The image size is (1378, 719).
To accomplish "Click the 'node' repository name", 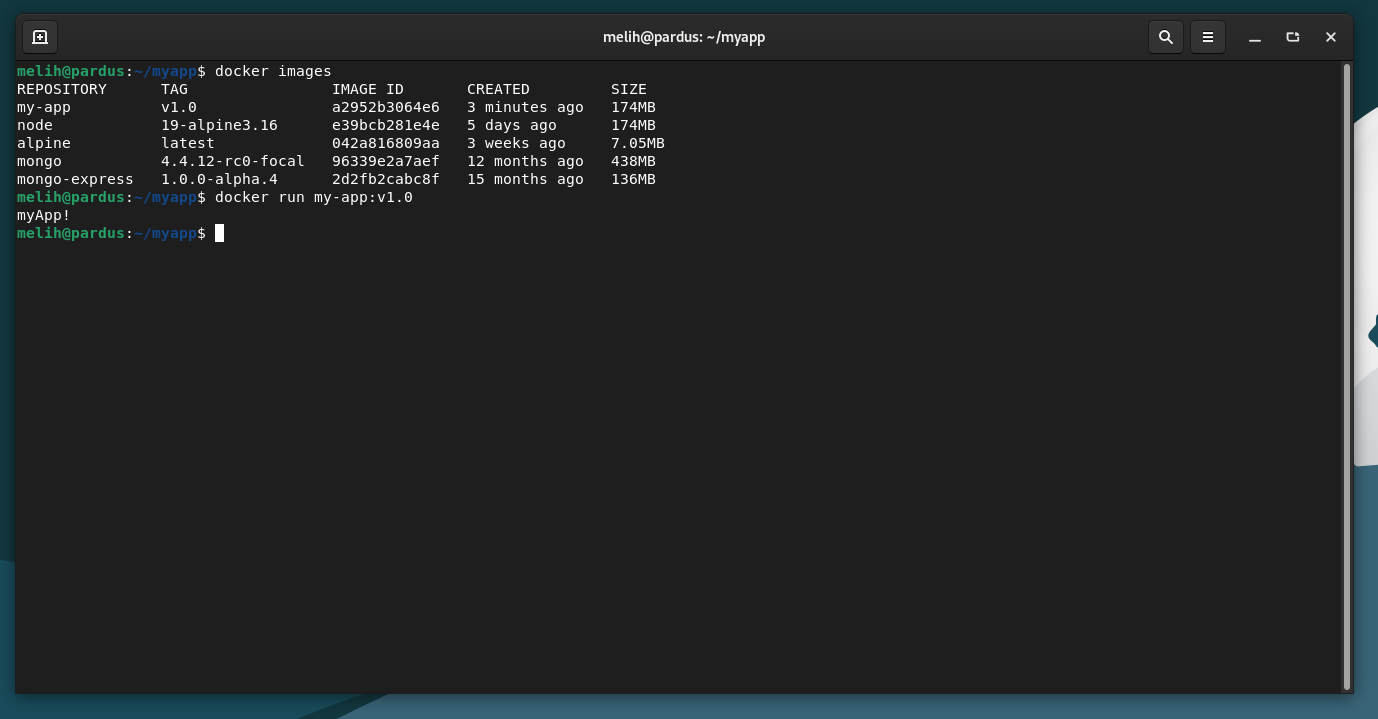I will [35, 125].
